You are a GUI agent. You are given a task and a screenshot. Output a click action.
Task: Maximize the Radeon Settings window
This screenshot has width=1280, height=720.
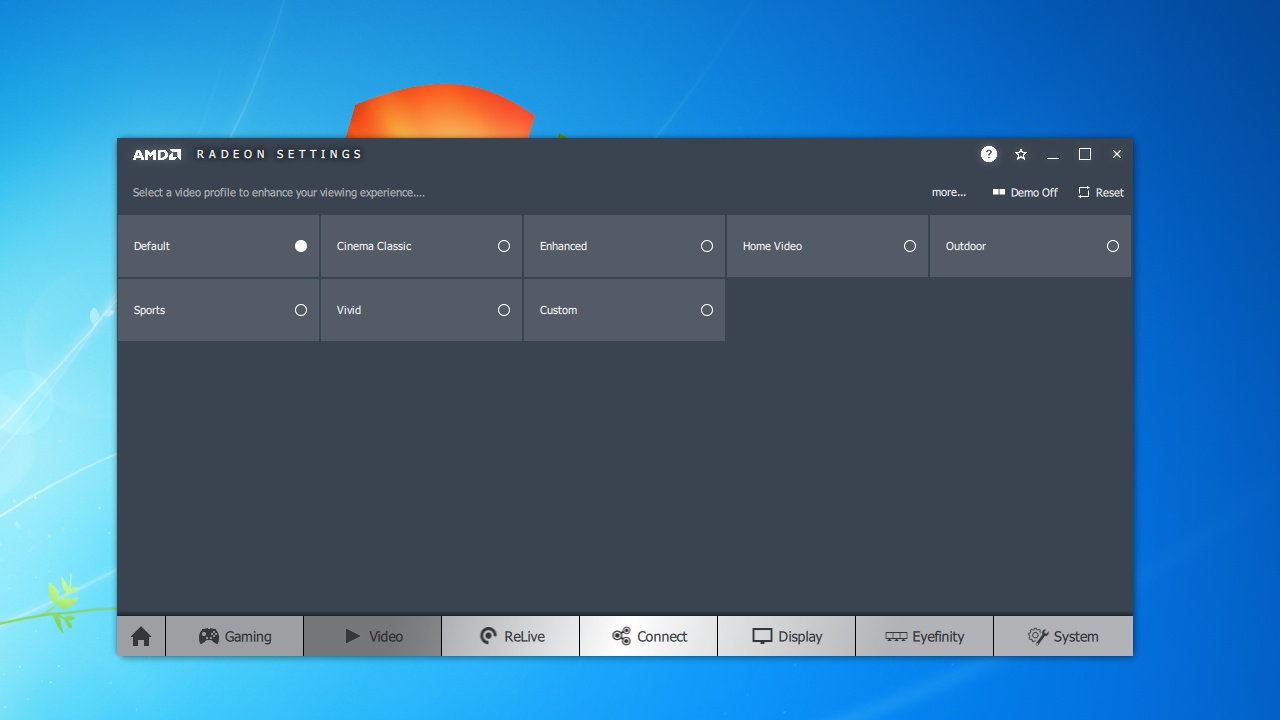click(x=1085, y=154)
